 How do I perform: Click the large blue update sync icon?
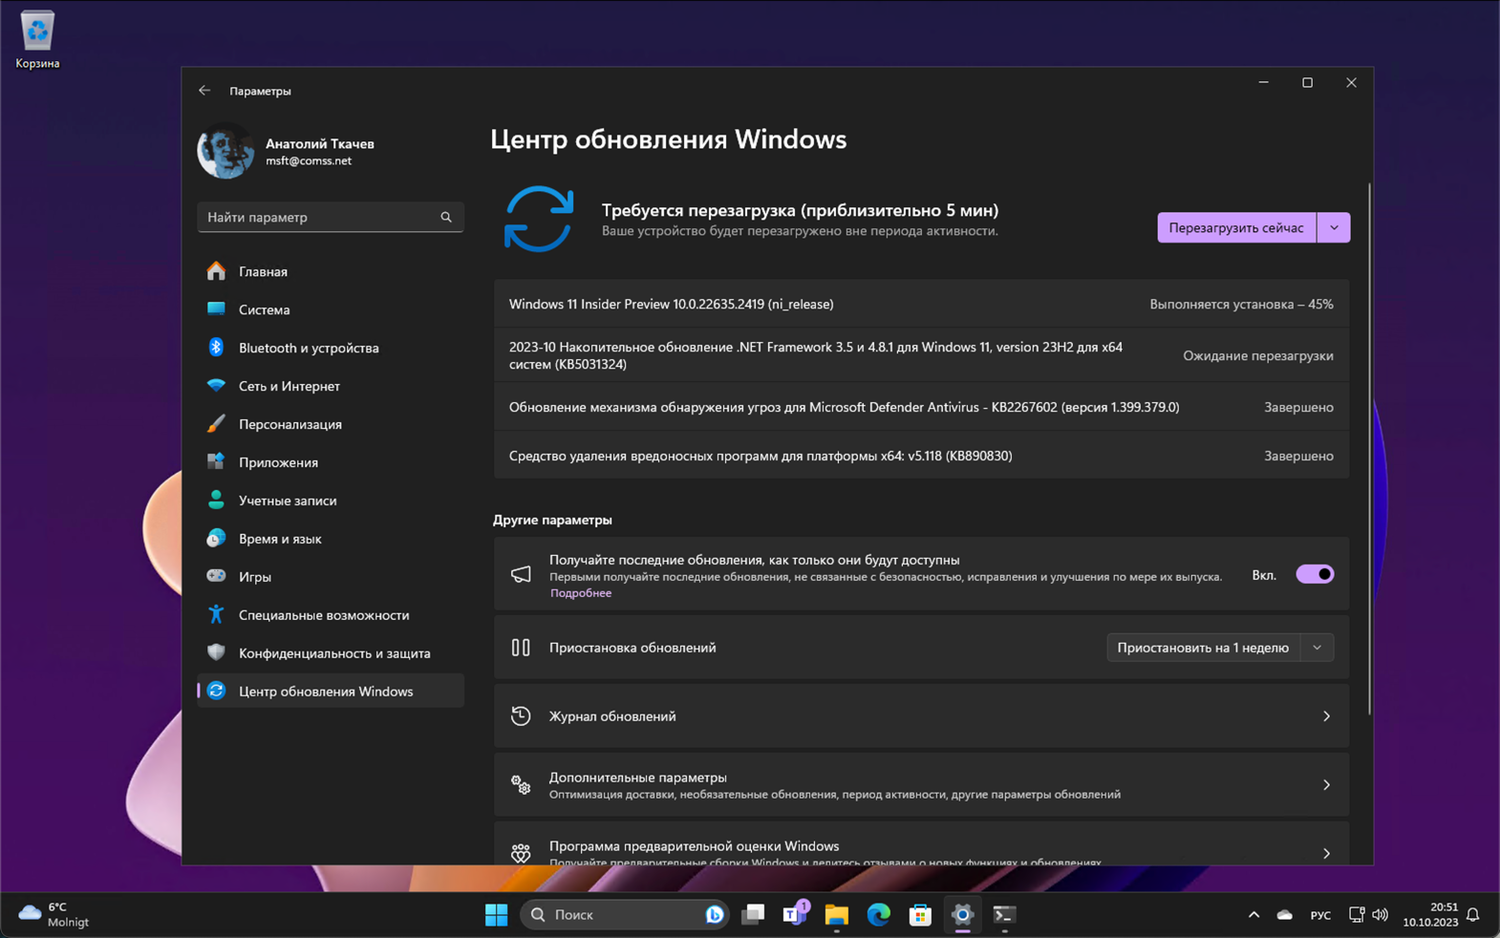coord(539,219)
